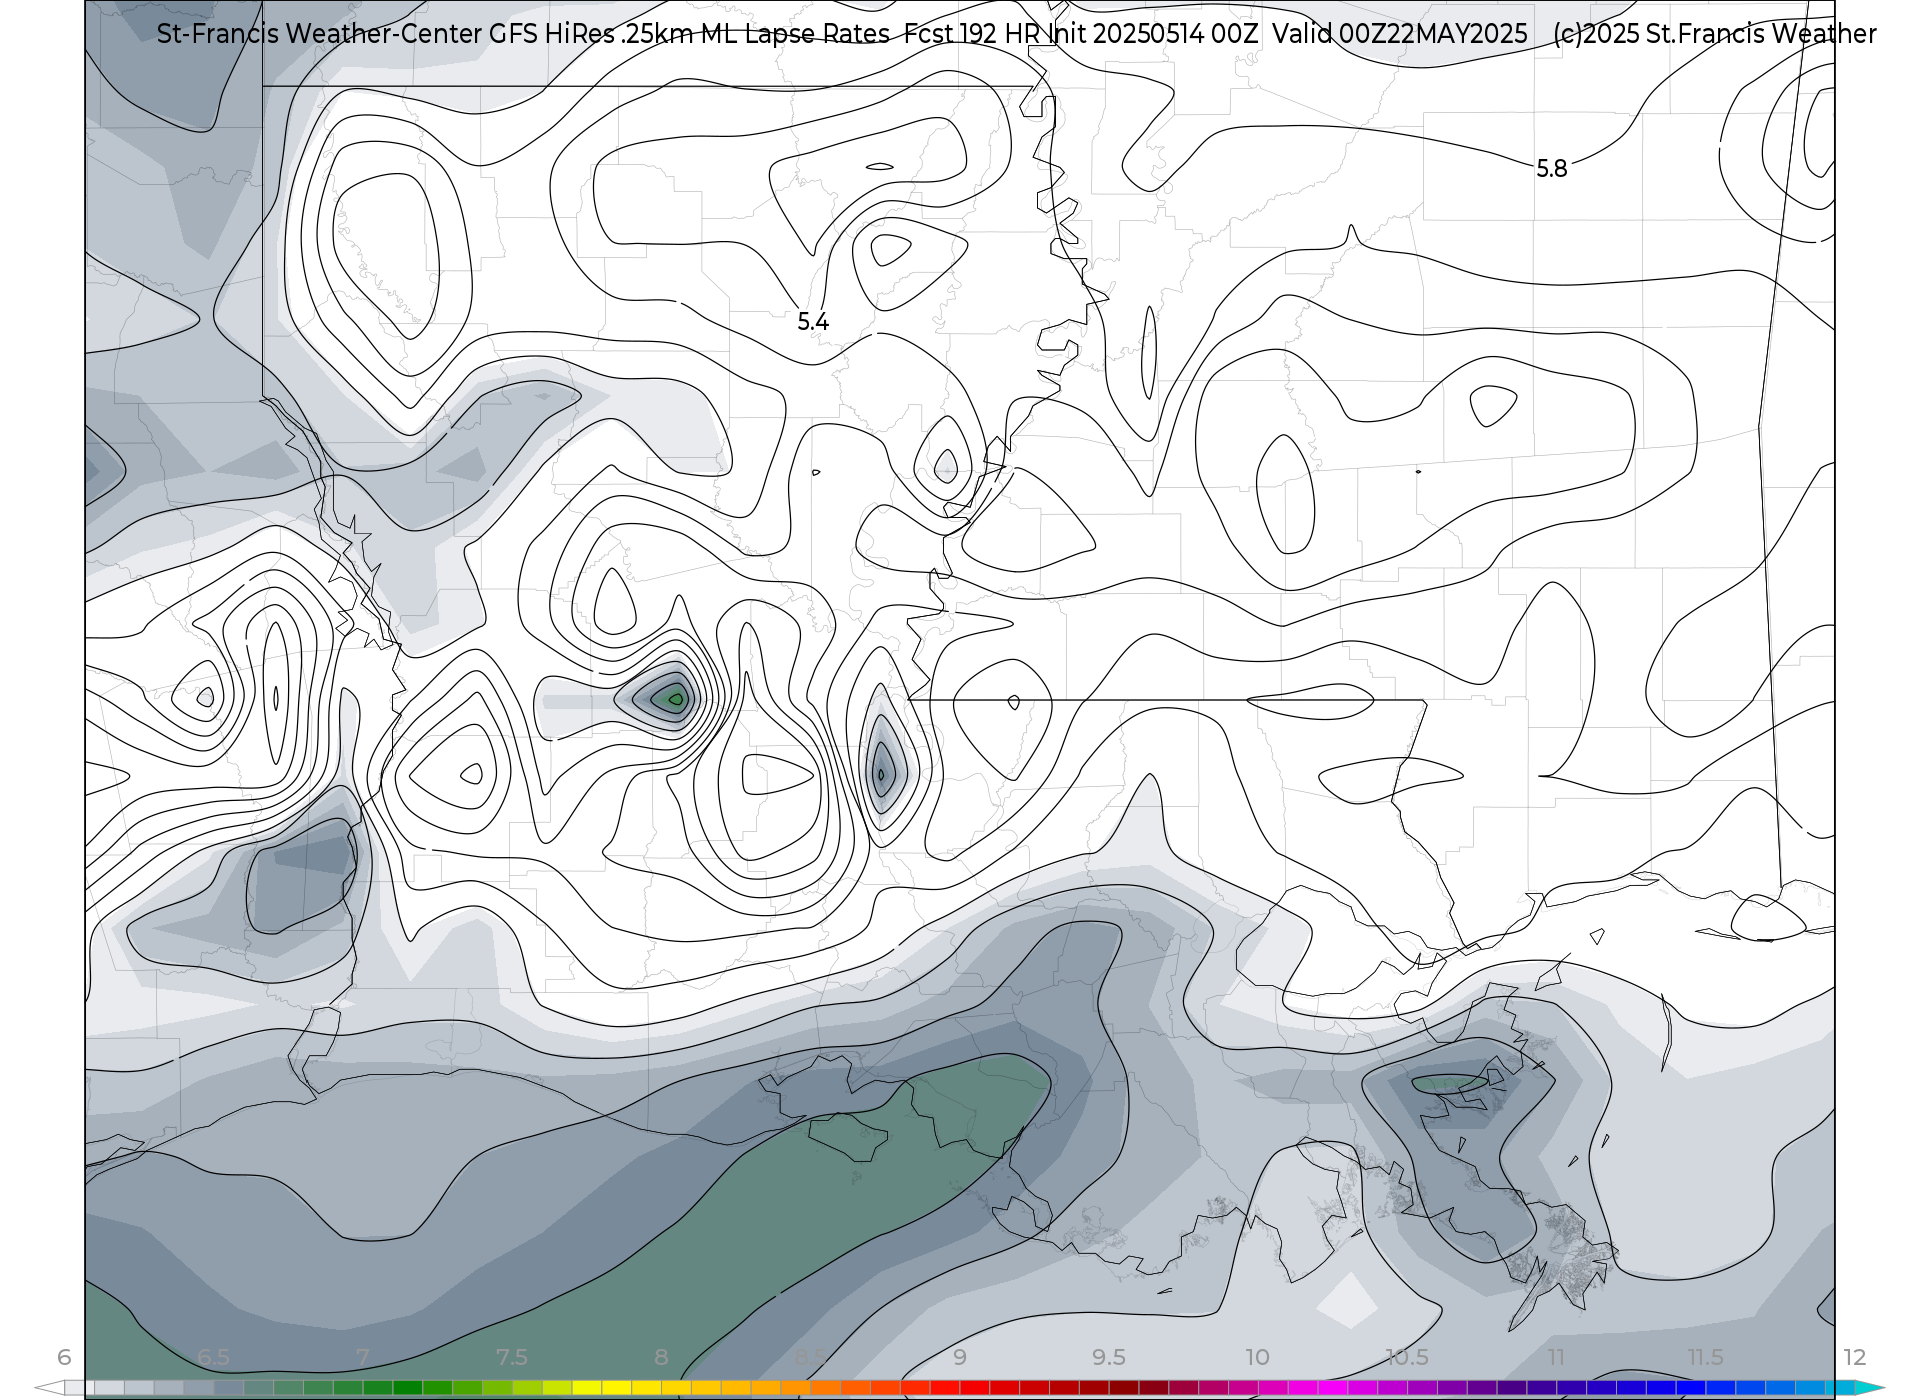This screenshot has height=1400, width=1920.
Task: Click the magenta segment of the colorbar
Action: coord(1333,1388)
